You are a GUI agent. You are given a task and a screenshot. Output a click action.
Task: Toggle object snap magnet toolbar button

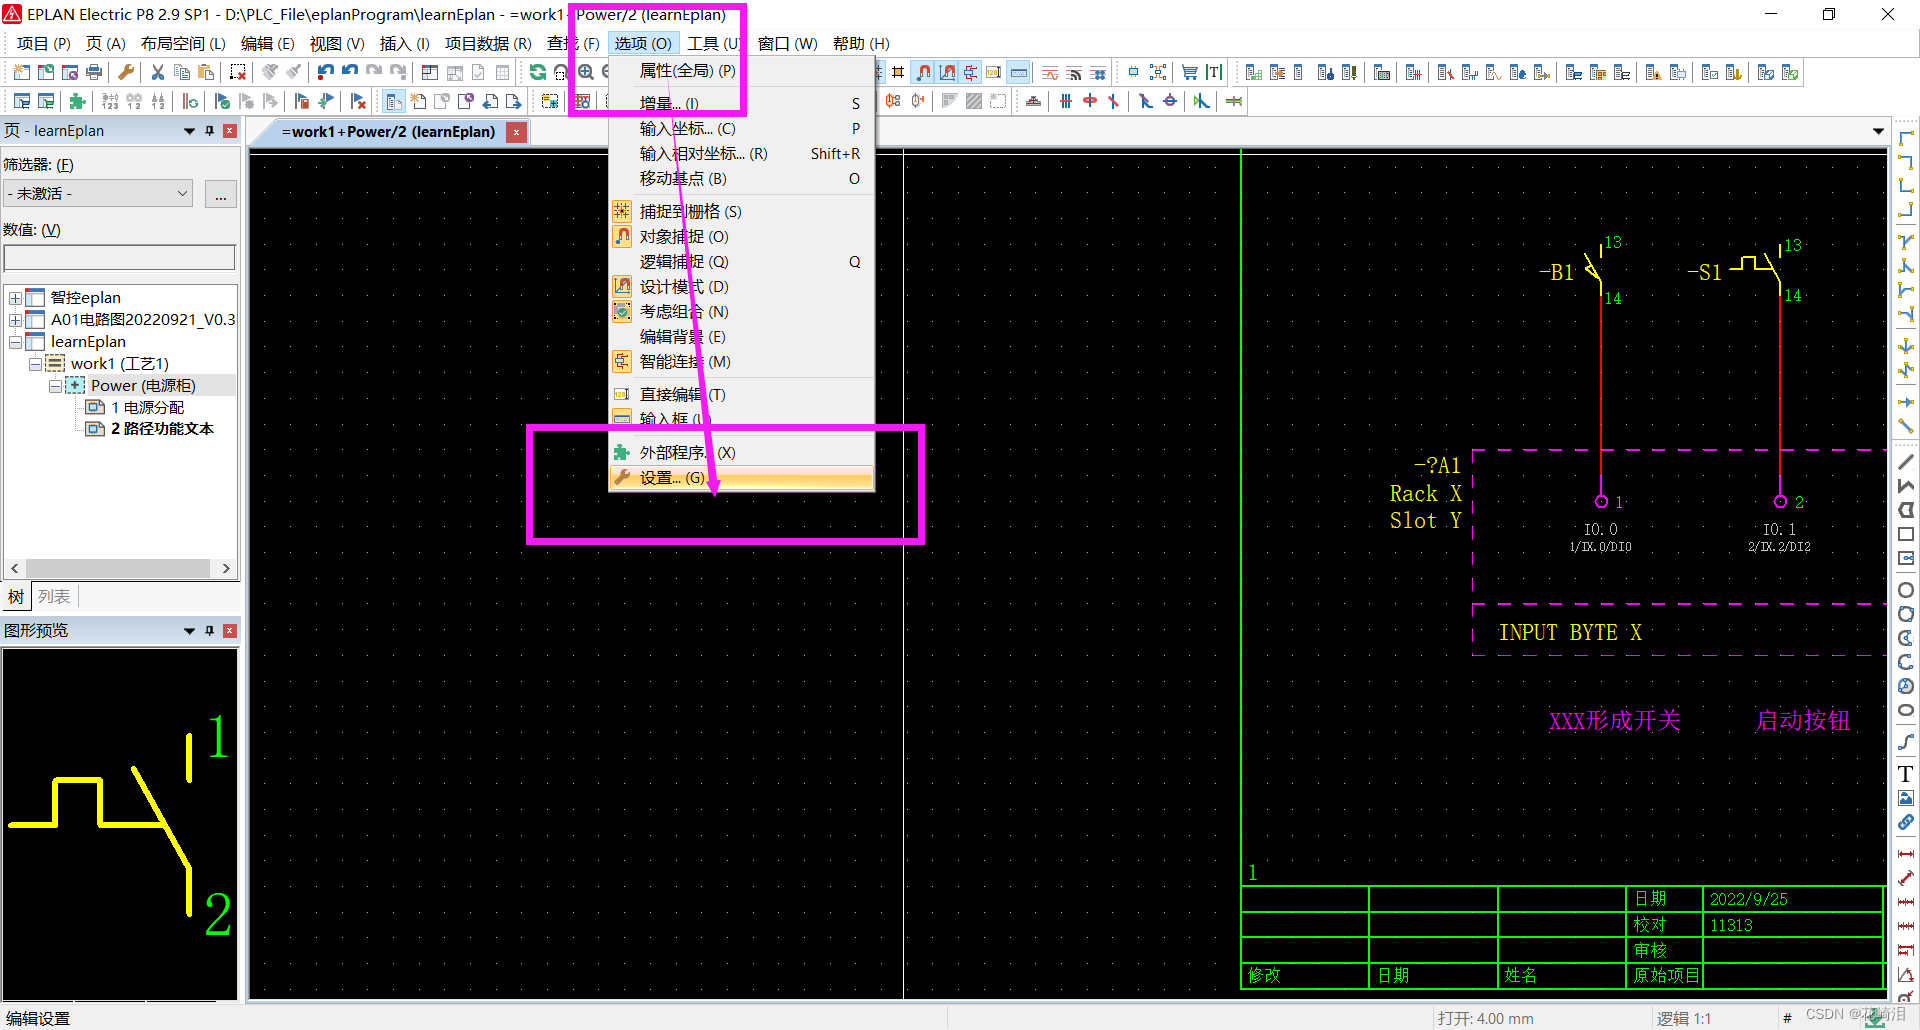tap(923, 72)
